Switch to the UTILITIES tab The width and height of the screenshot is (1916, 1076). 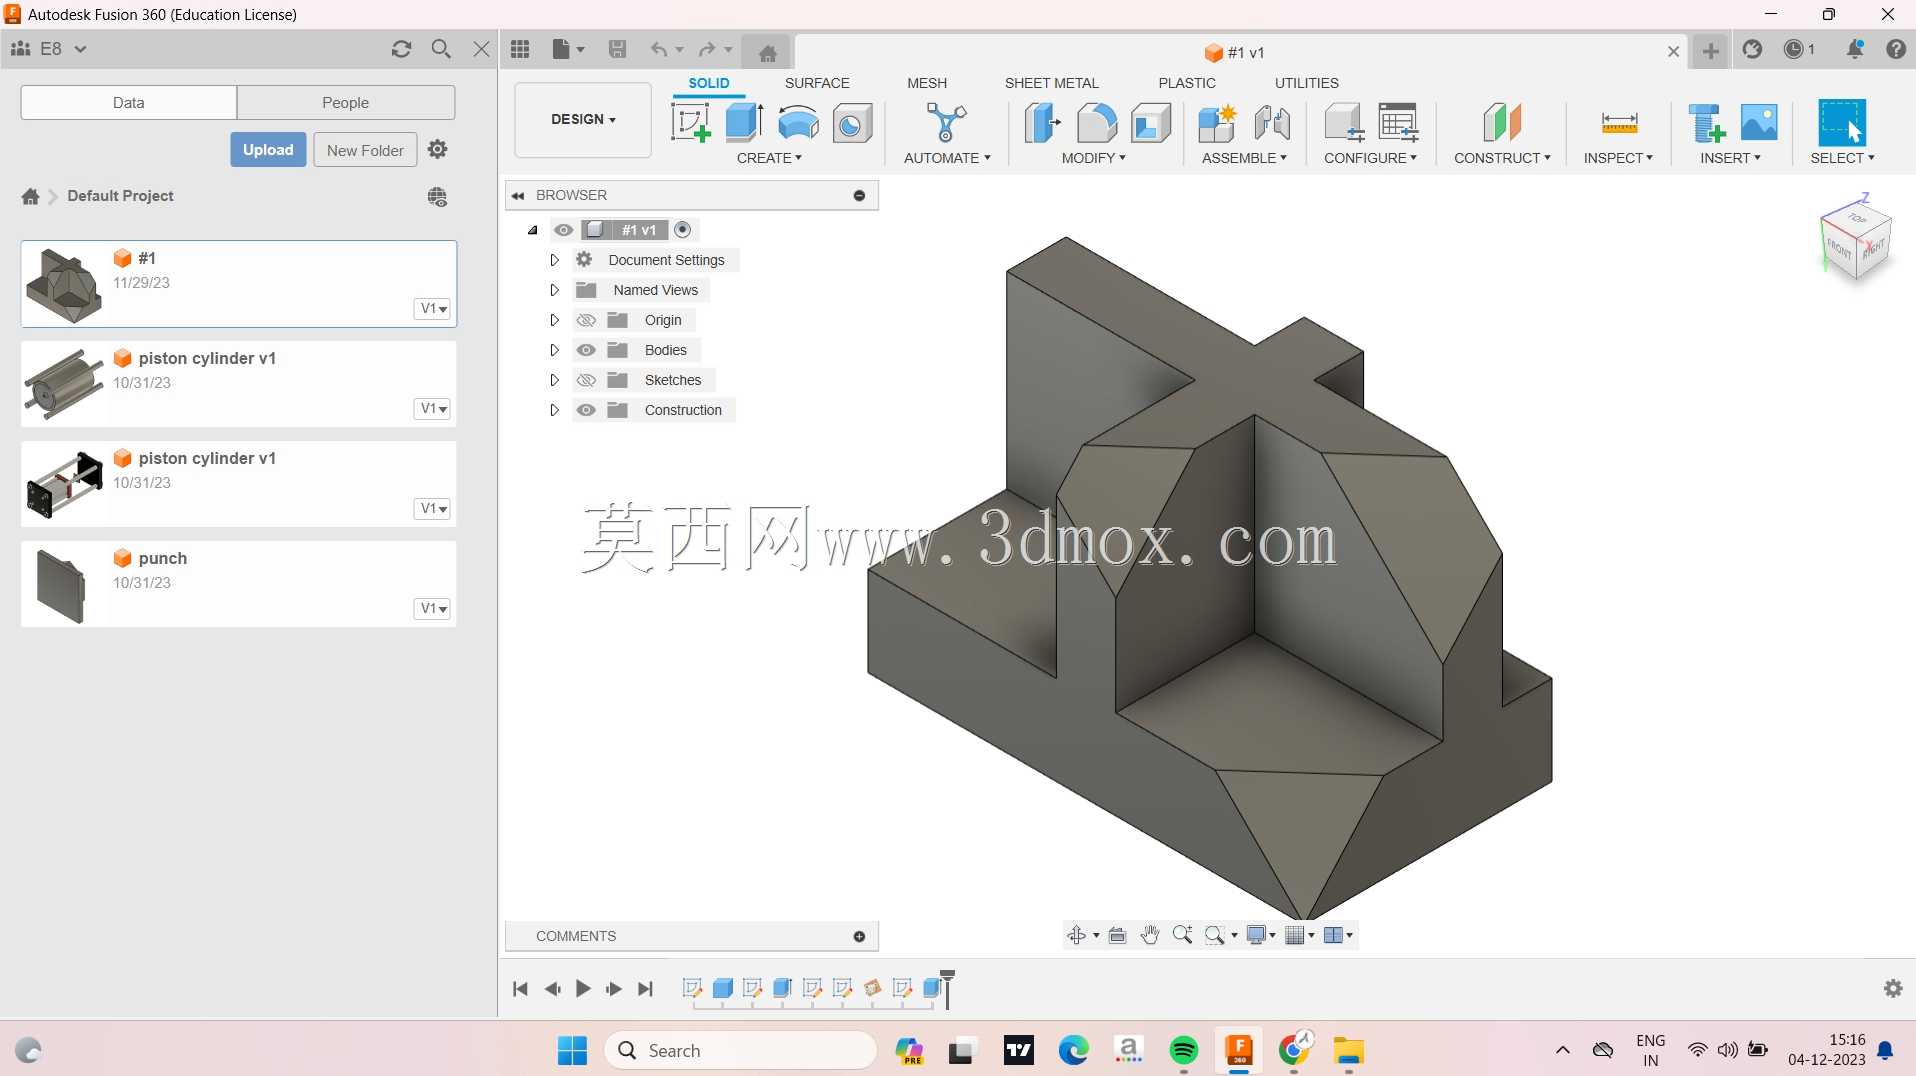coord(1306,83)
